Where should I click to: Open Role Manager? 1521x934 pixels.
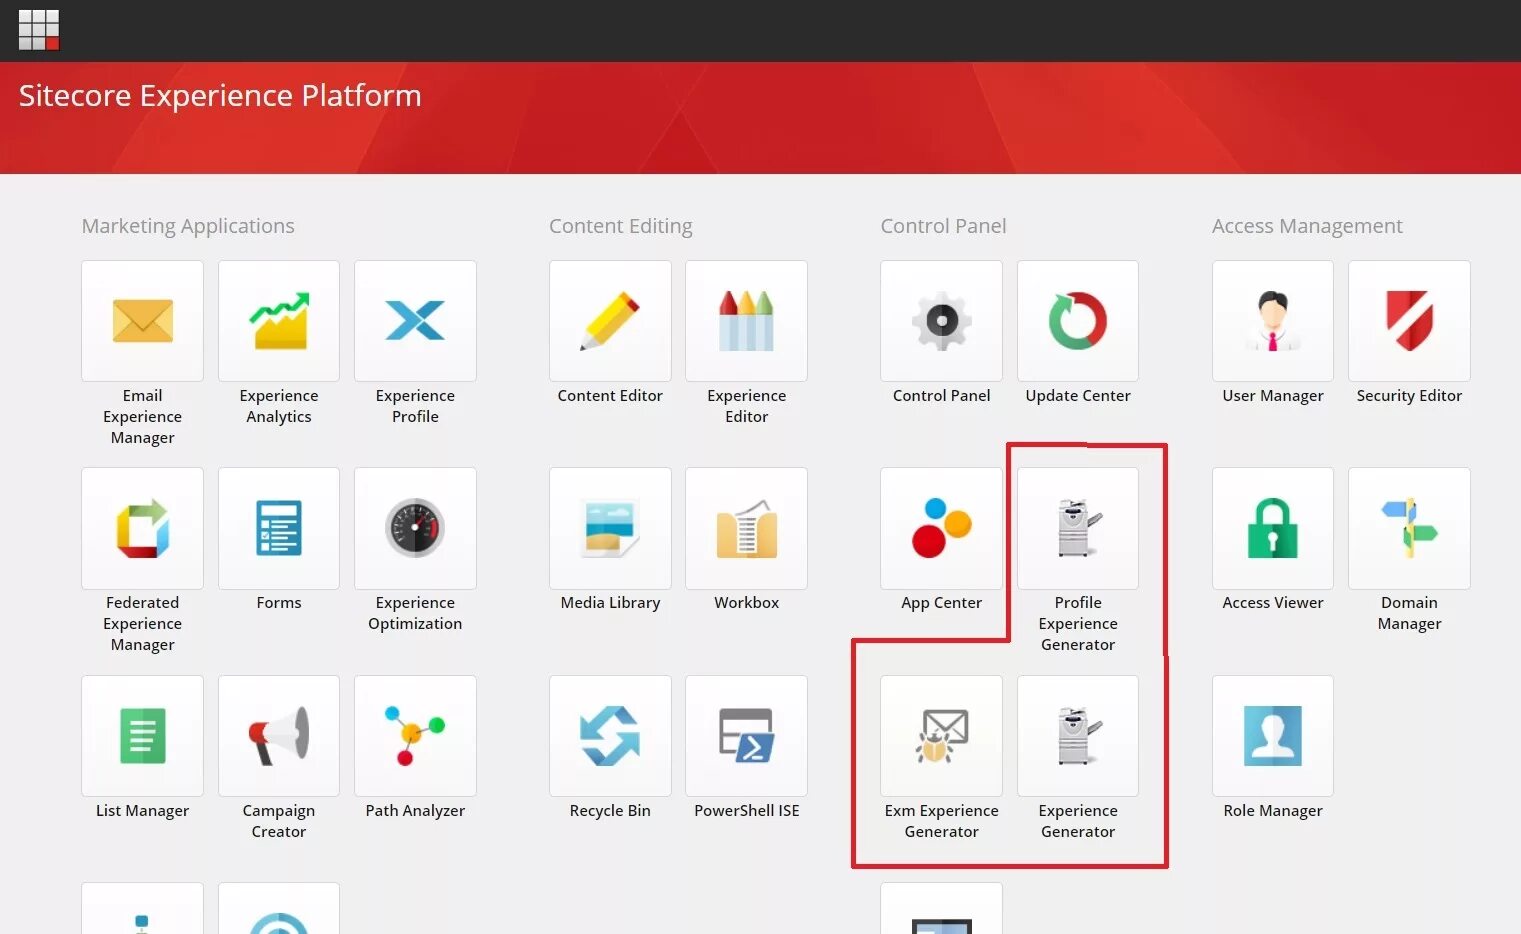click(1273, 736)
